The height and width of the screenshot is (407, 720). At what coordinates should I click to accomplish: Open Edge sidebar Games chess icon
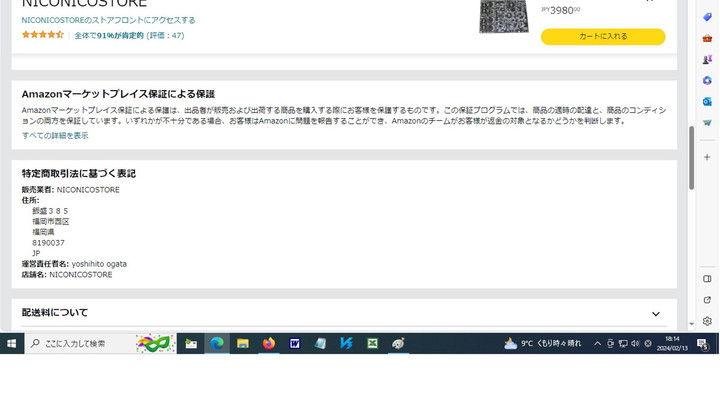click(x=707, y=59)
